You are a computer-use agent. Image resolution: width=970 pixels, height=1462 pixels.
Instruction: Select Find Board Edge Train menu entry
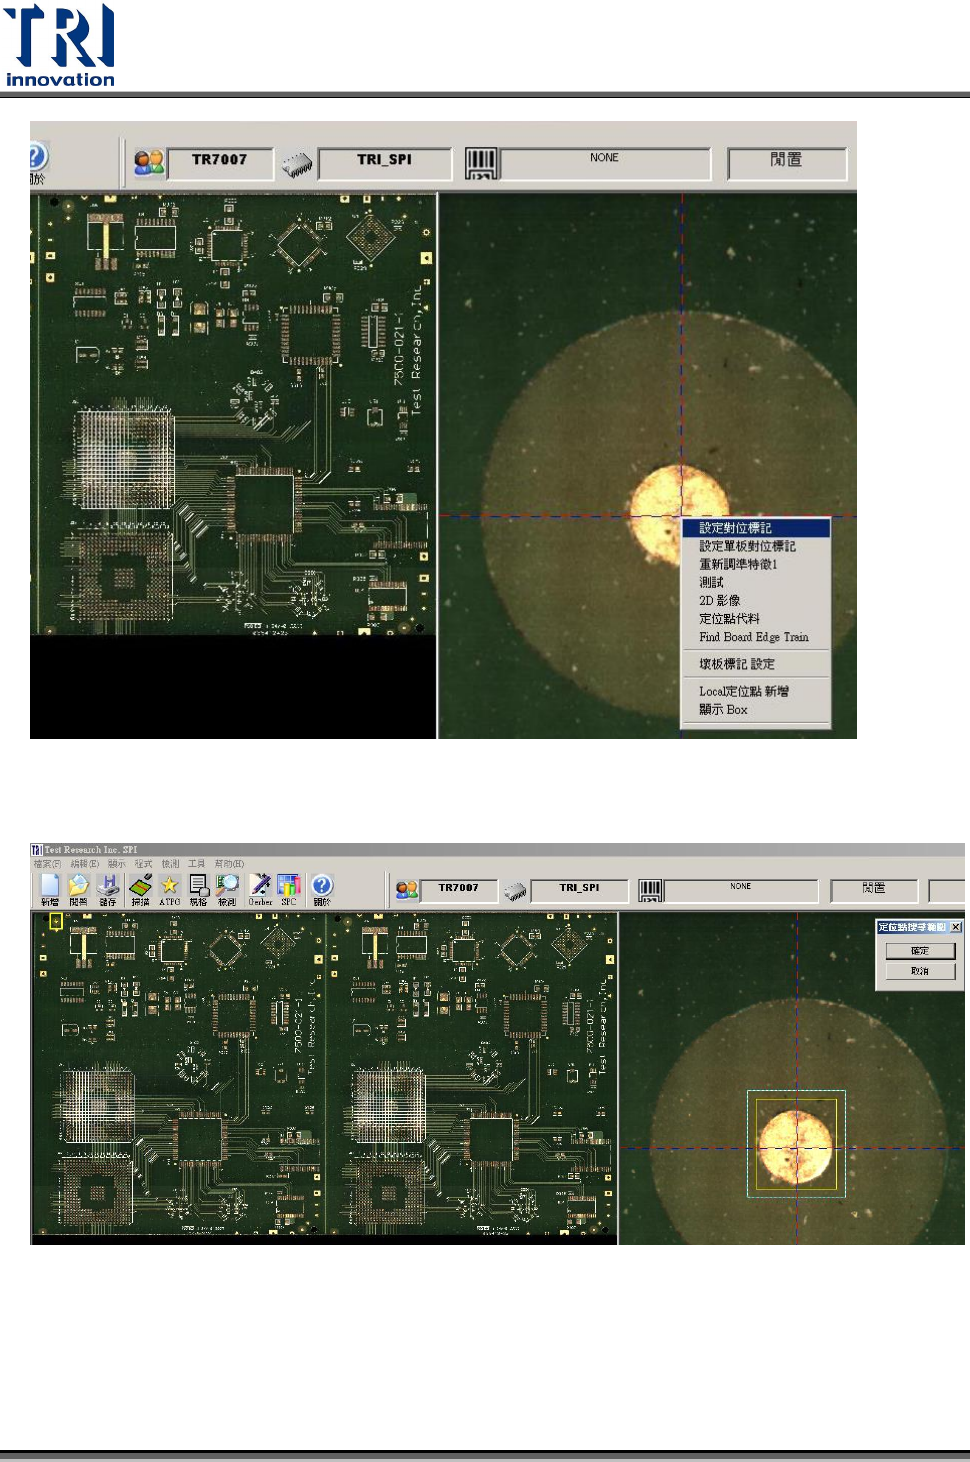[756, 636]
